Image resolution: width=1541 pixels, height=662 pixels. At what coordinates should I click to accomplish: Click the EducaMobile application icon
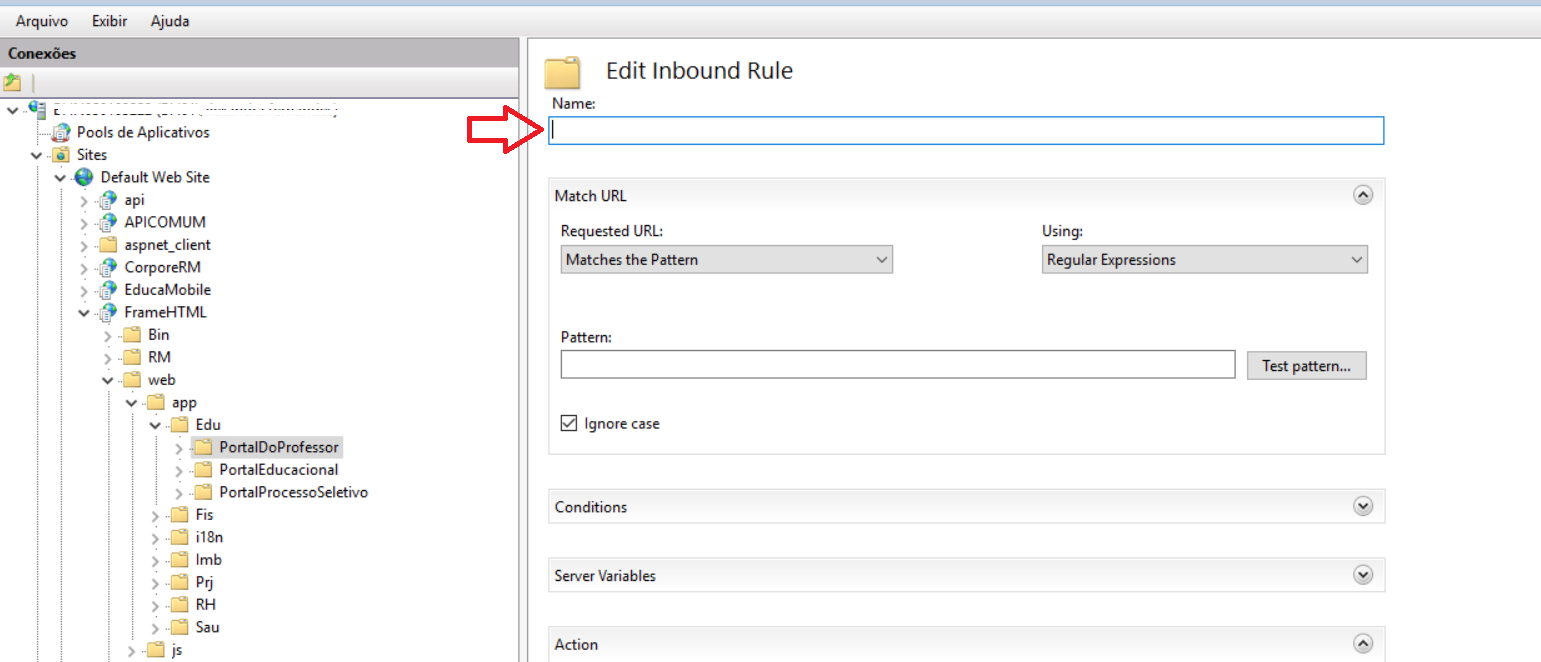[x=108, y=290]
